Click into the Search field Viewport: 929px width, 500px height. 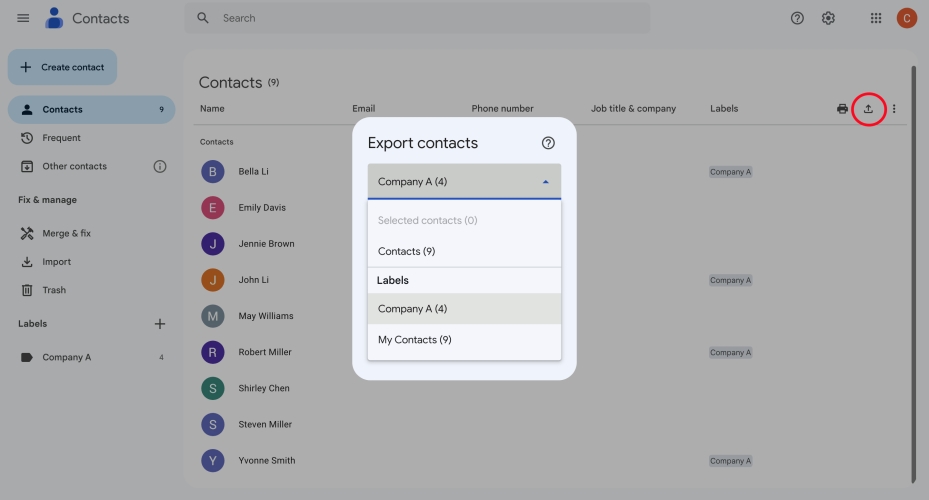(x=417, y=18)
